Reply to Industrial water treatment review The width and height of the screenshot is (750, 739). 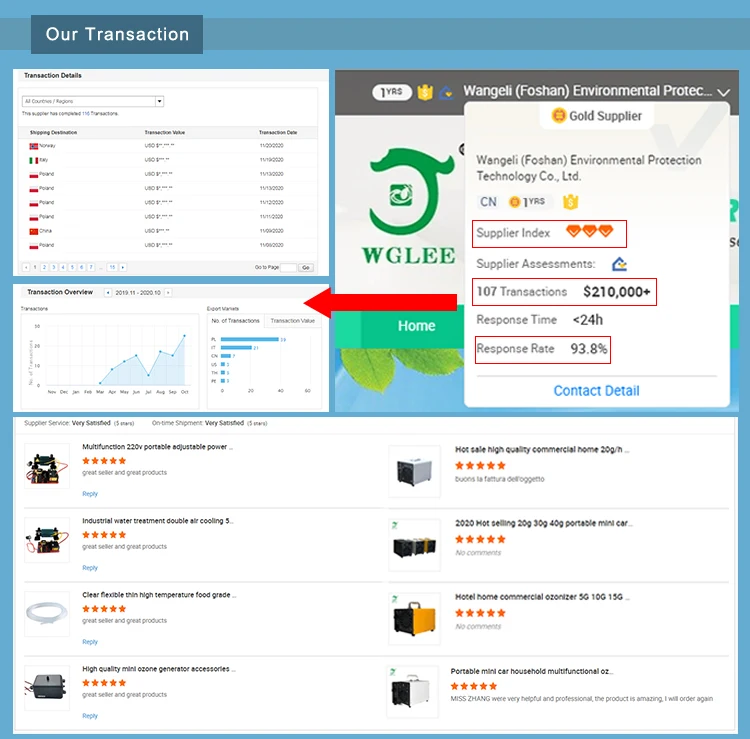pos(90,568)
